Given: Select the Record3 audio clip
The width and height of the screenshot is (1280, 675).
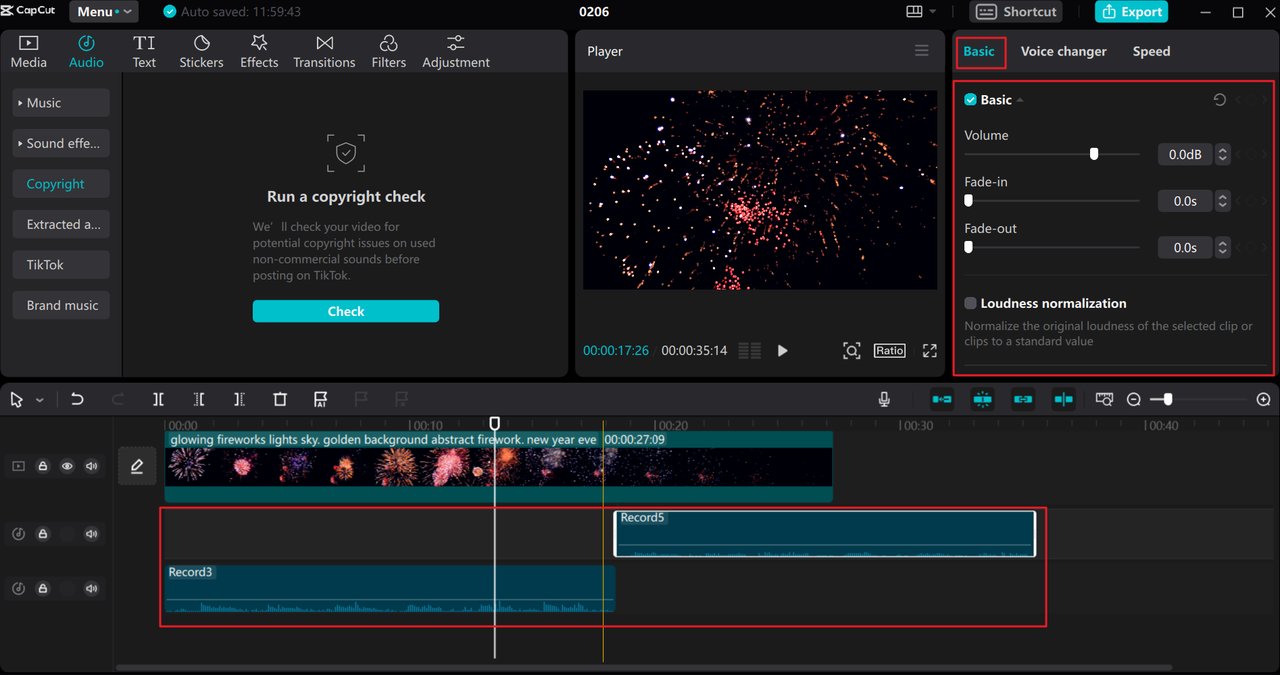Looking at the screenshot, I should click(390, 588).
